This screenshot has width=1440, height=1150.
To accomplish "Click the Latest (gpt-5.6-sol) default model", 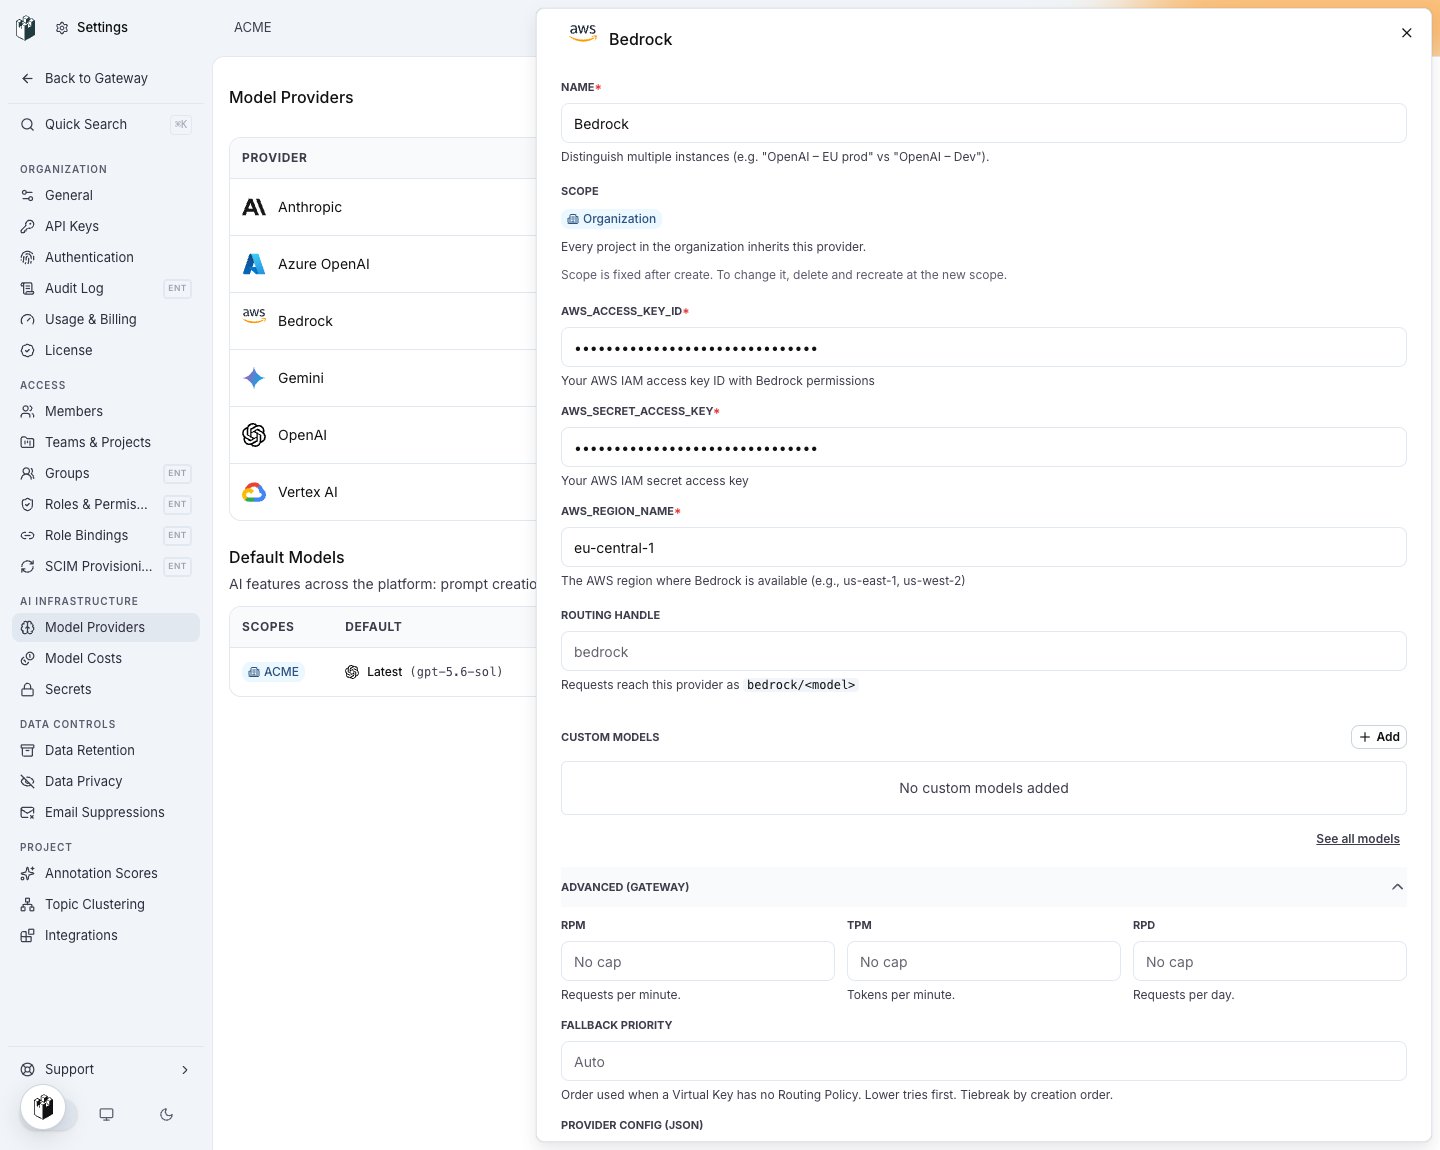I will tap(424, 672).
